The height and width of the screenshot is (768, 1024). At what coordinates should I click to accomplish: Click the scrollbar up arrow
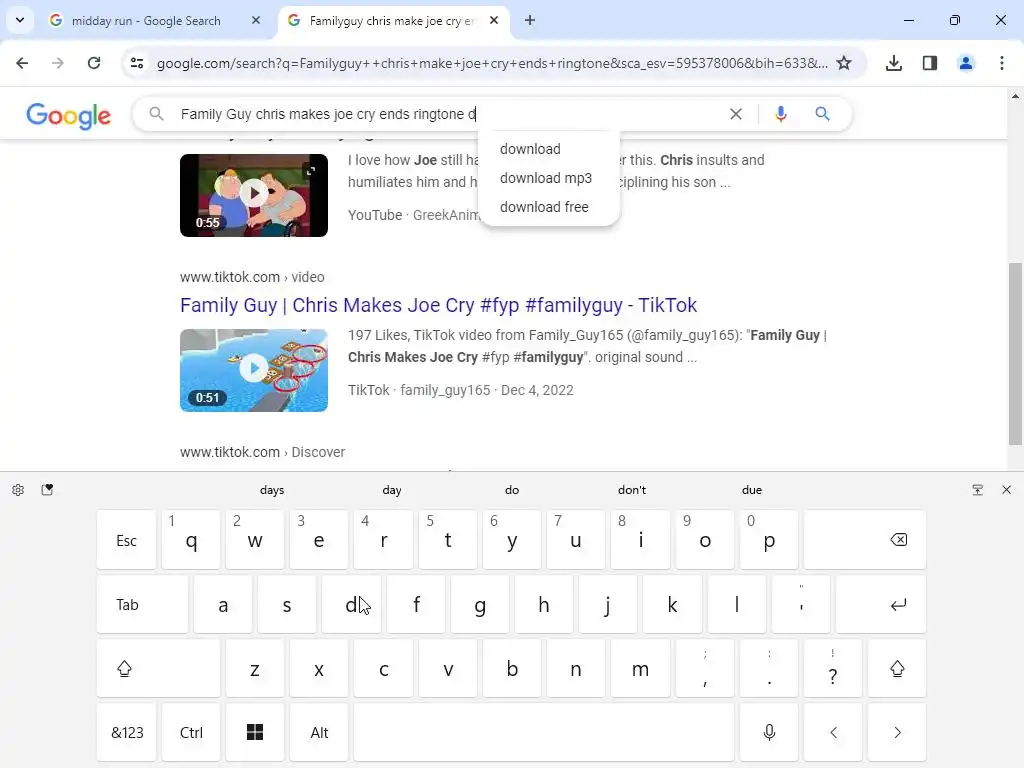coord(1015,96)
